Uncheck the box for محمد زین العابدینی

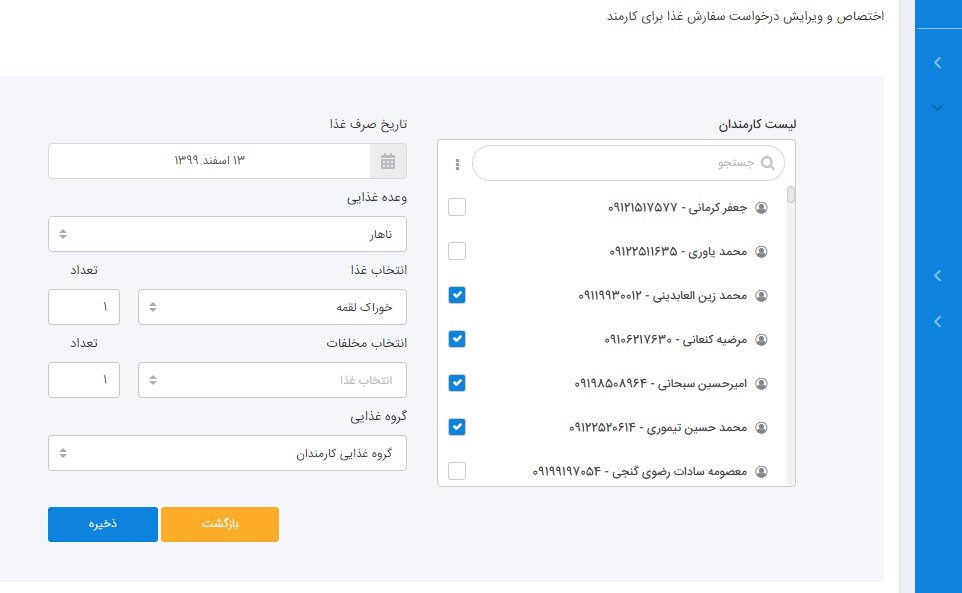click(x=457, y=295)
